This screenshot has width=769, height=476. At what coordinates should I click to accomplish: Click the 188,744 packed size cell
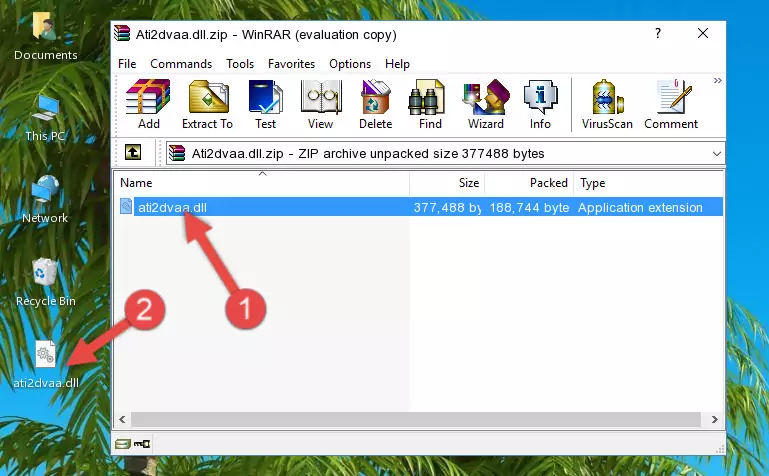click(x=529, y=207)
